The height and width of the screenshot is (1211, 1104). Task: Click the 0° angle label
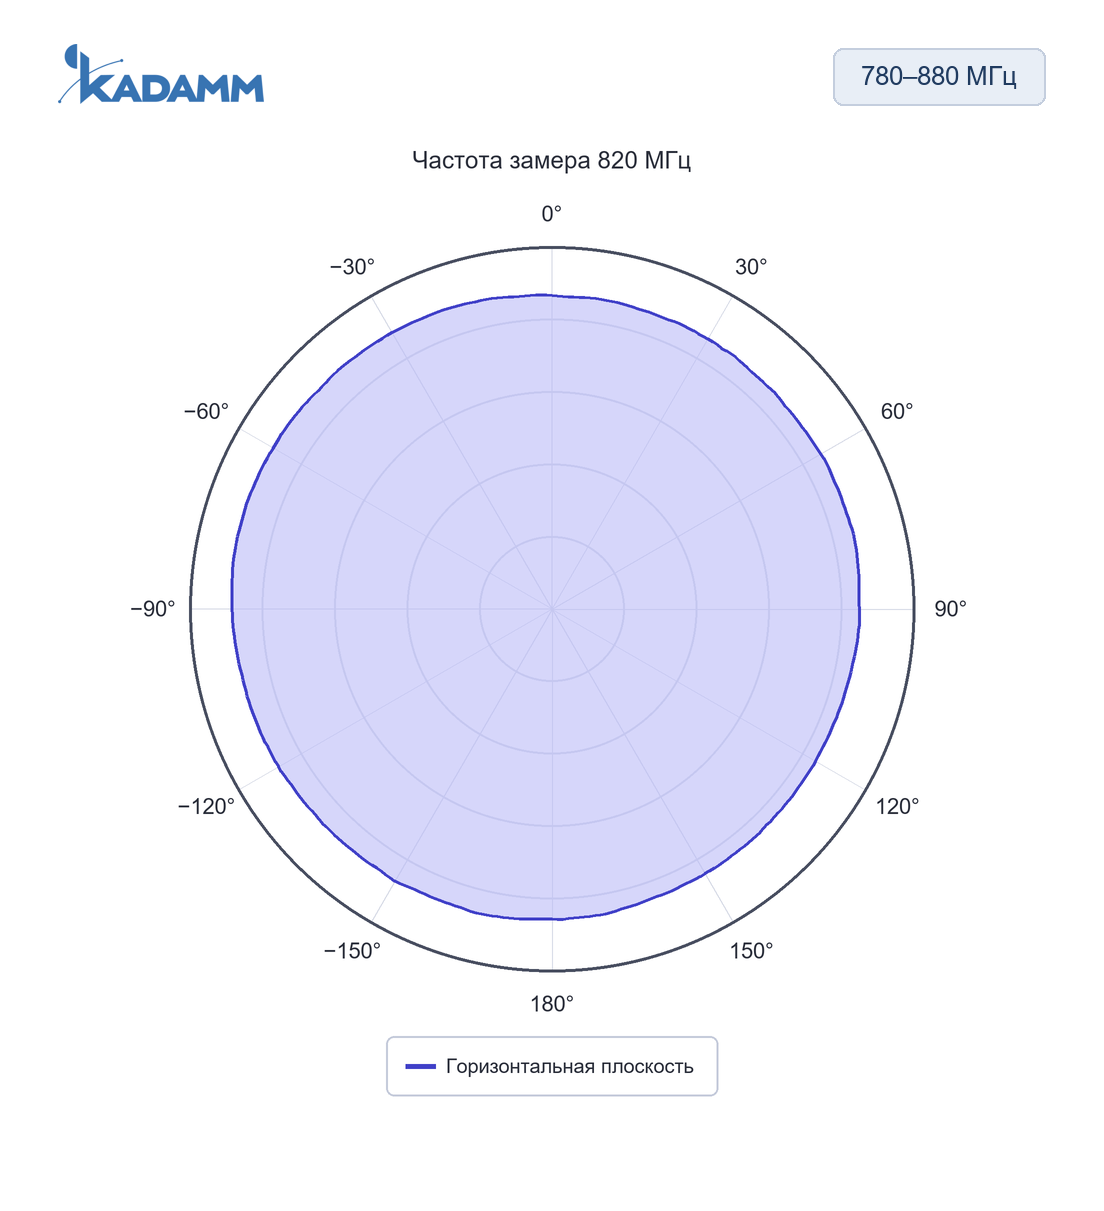(x=552, y=214)
